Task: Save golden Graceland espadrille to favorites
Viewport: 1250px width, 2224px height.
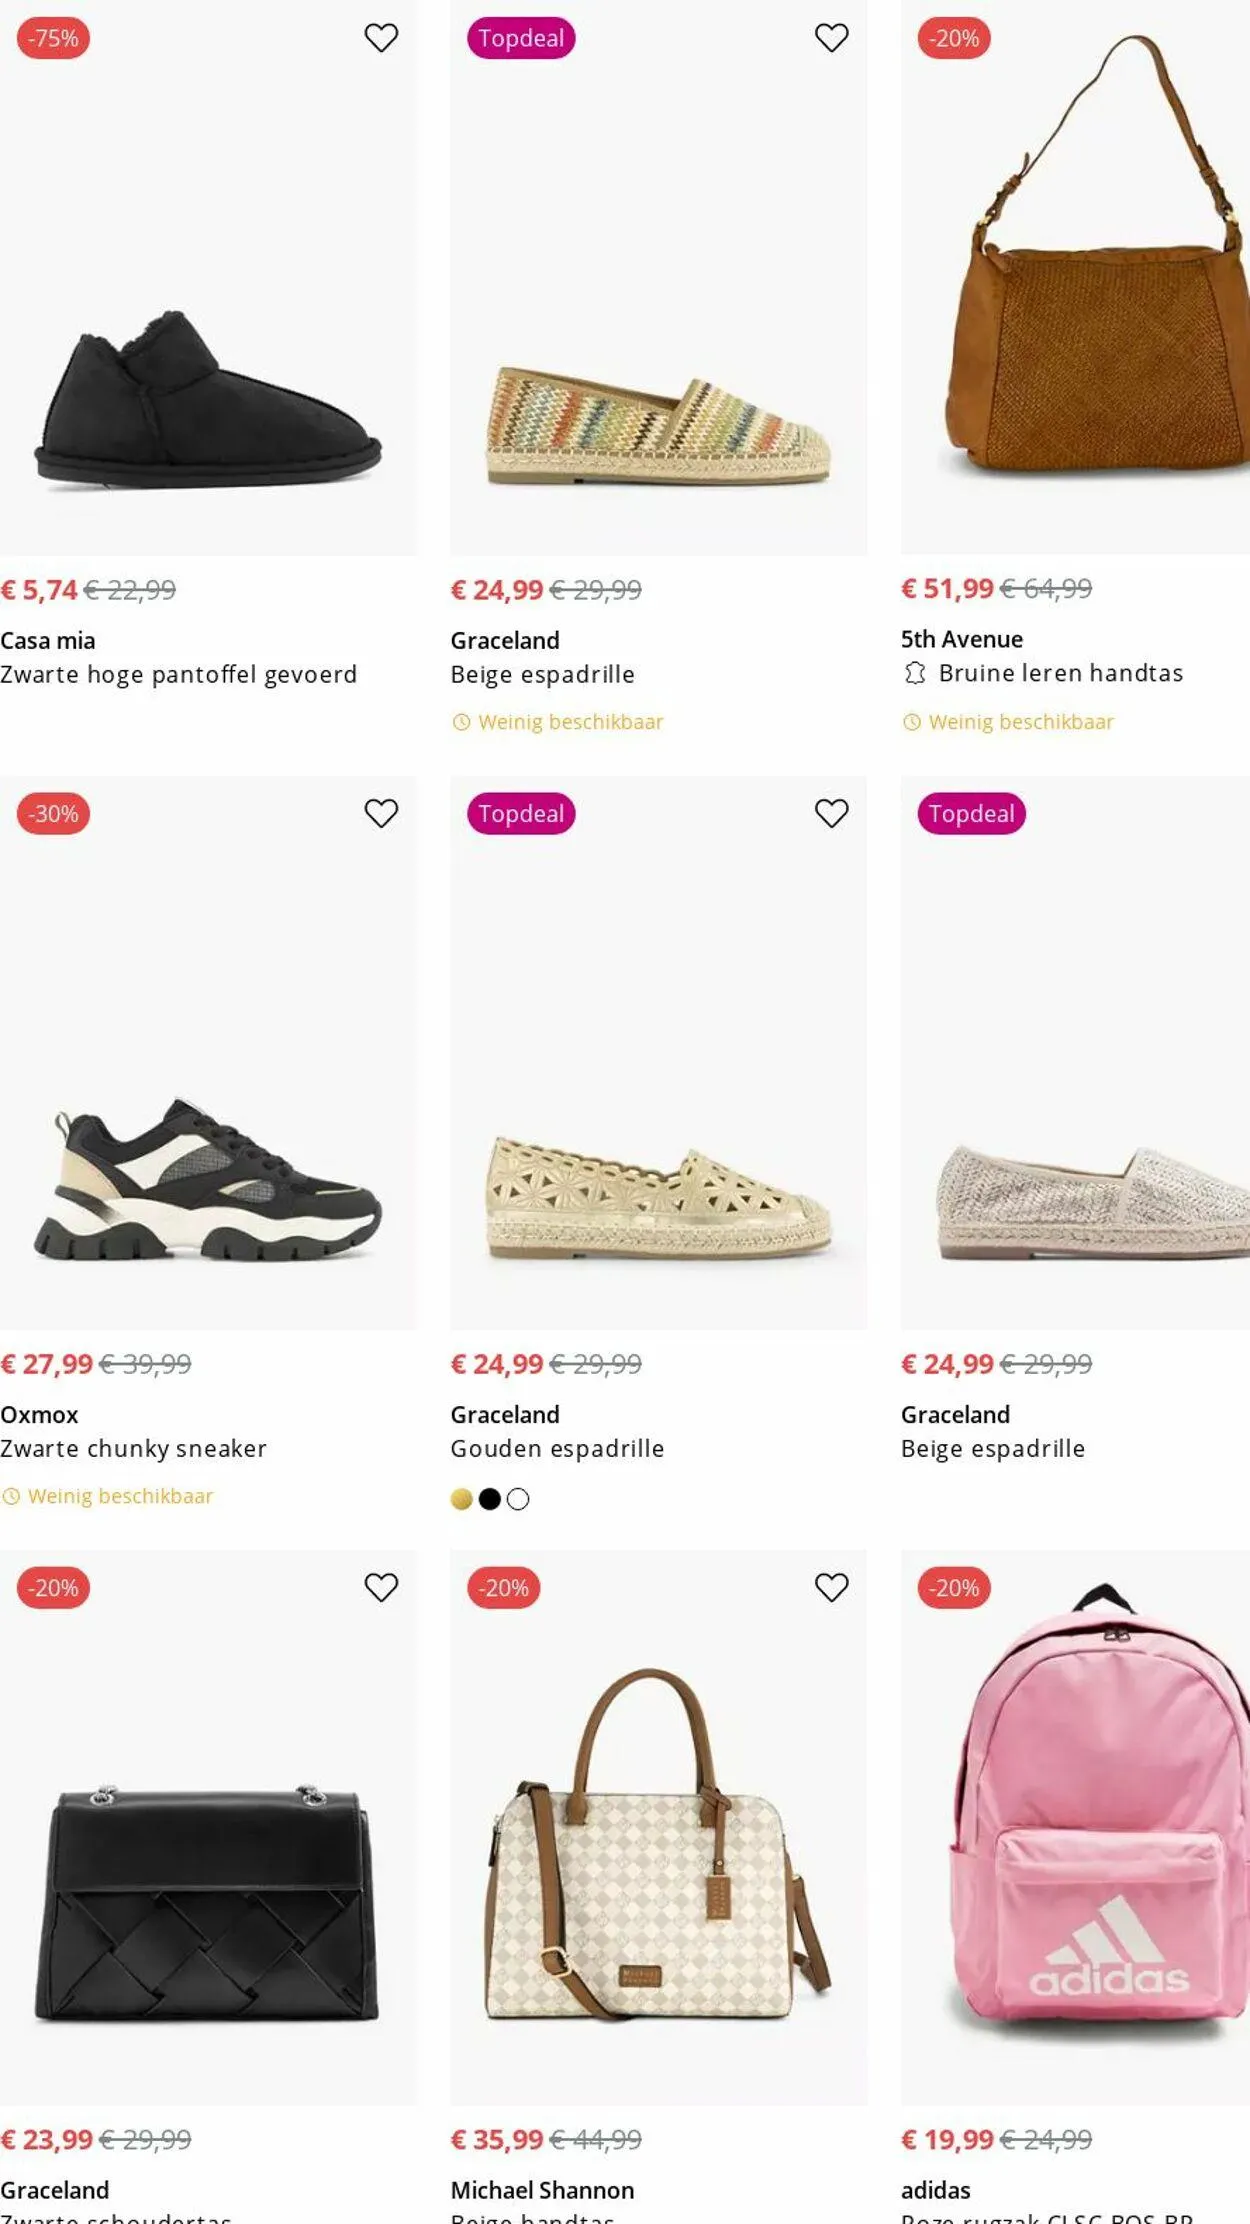Action: 831,813
